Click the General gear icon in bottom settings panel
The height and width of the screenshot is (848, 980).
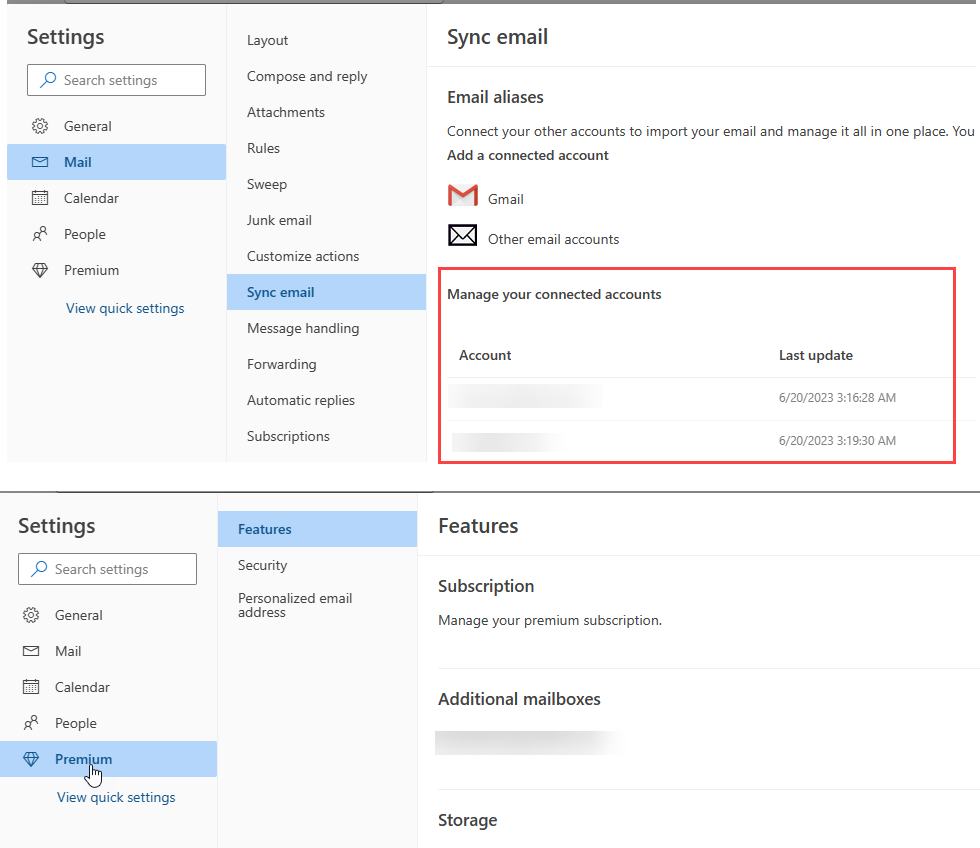[31, 616]
